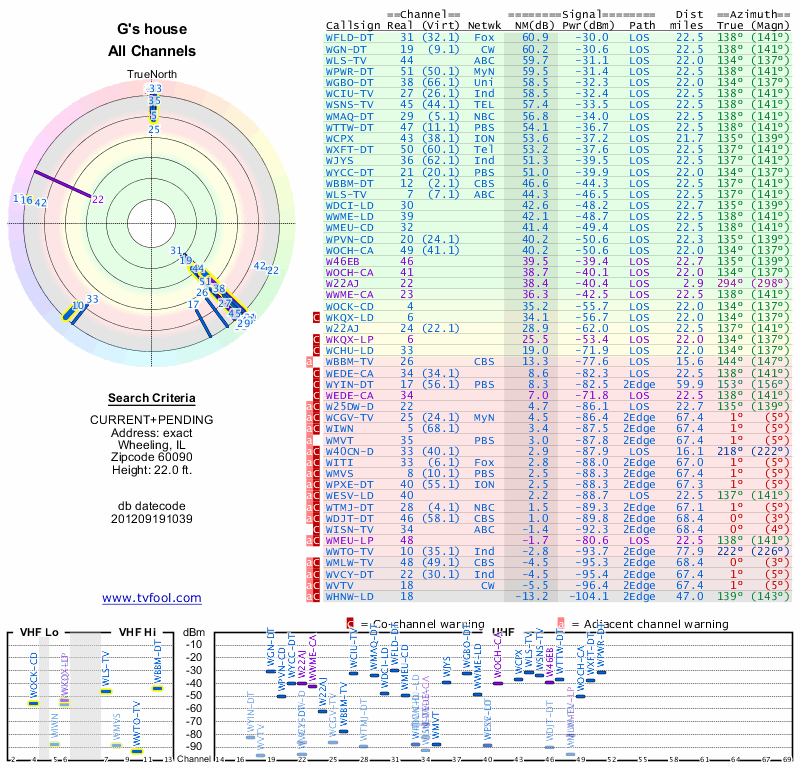
Task: Select the WGN-DT callsign table cell
Action: [346, 49]
